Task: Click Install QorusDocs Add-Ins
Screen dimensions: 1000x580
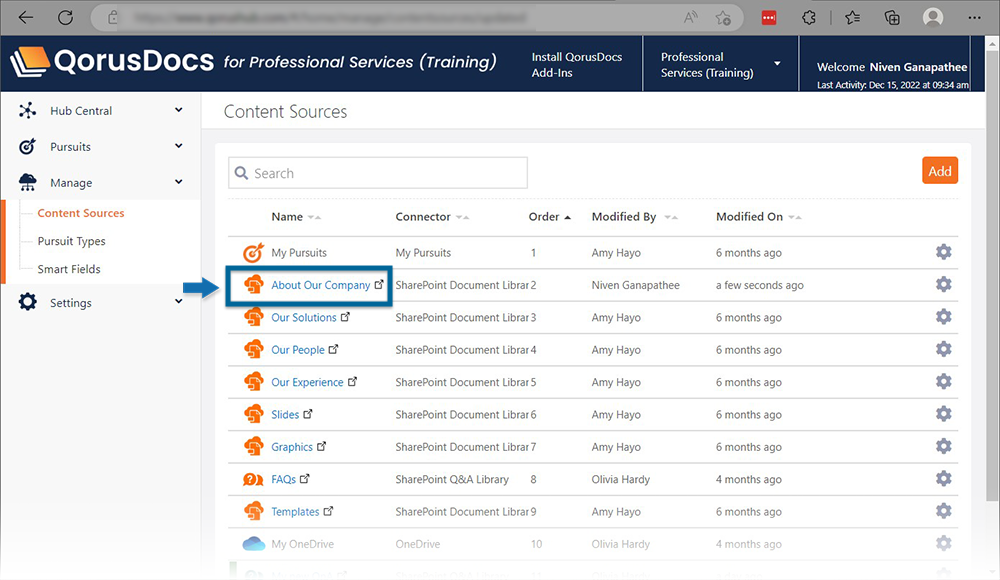Action: tap(577, 64)
